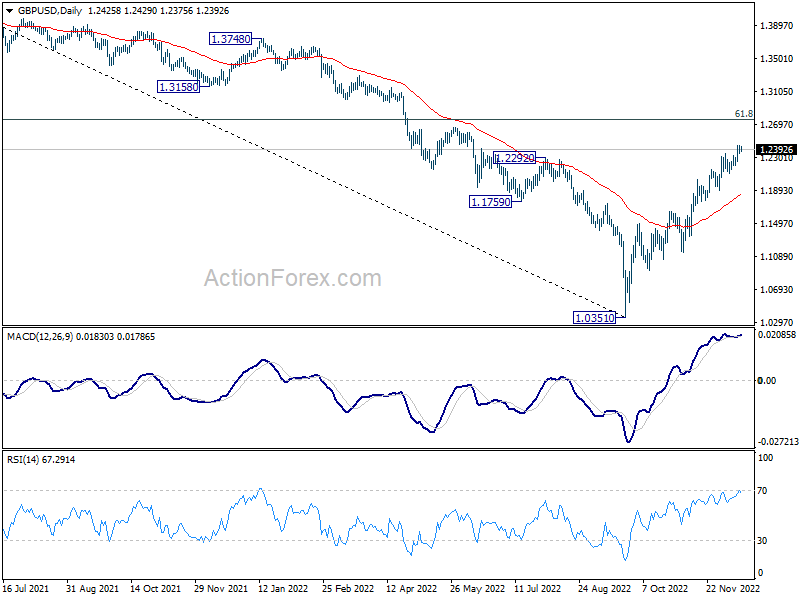
Task: Select the 1.31580 price label
Action: (179, 87)
